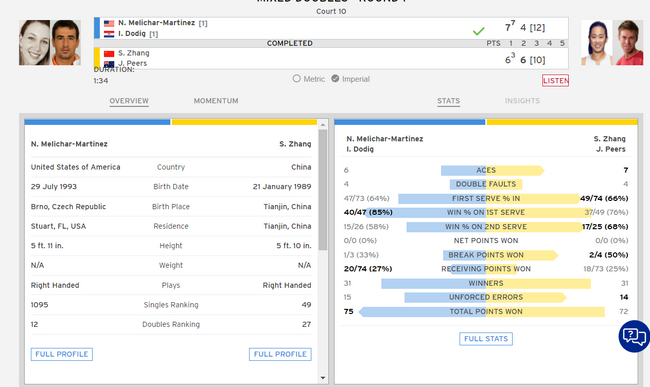Select the Metric units radio button
The height and width of the screenshot is (387, 650).
click(296, 78)
